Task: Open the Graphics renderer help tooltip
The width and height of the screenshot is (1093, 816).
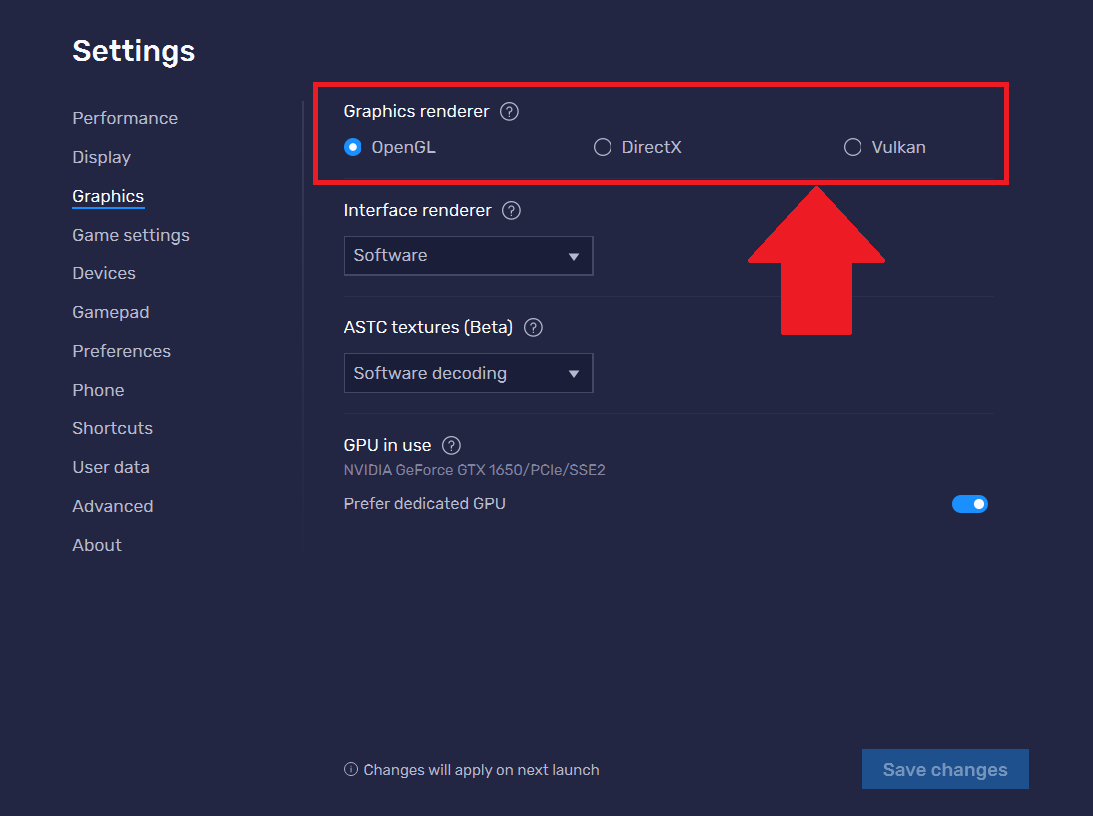Action: pyautogui.click(x=509, y=111)
